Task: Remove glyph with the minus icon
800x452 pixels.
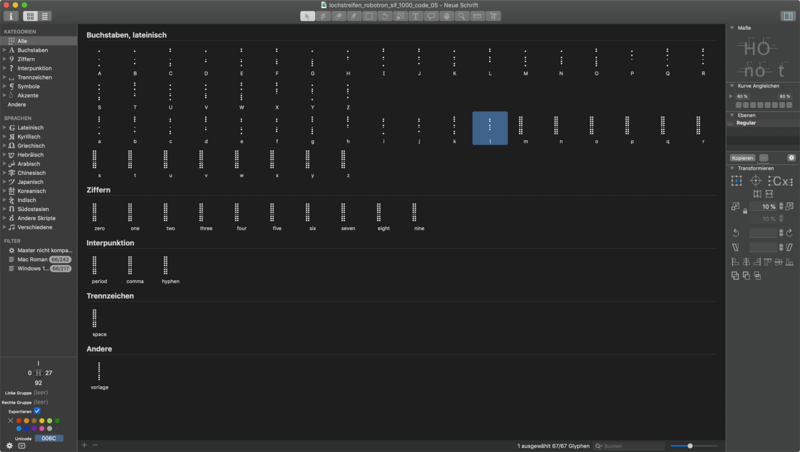Action: click(95, 445)
